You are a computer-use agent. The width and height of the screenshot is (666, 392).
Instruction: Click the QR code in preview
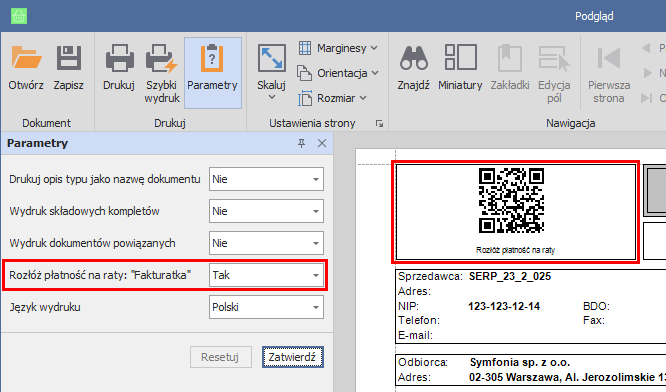point(511,200)
